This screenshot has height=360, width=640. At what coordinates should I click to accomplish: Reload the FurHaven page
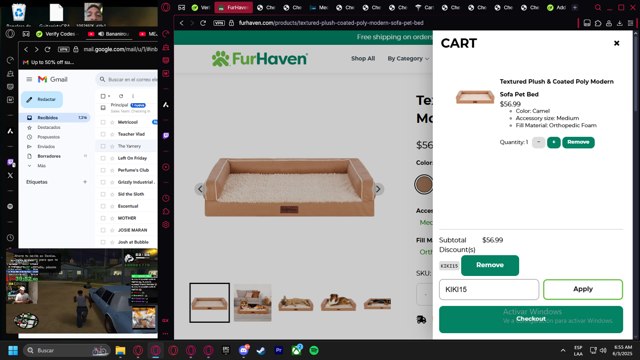pos(203,23)
